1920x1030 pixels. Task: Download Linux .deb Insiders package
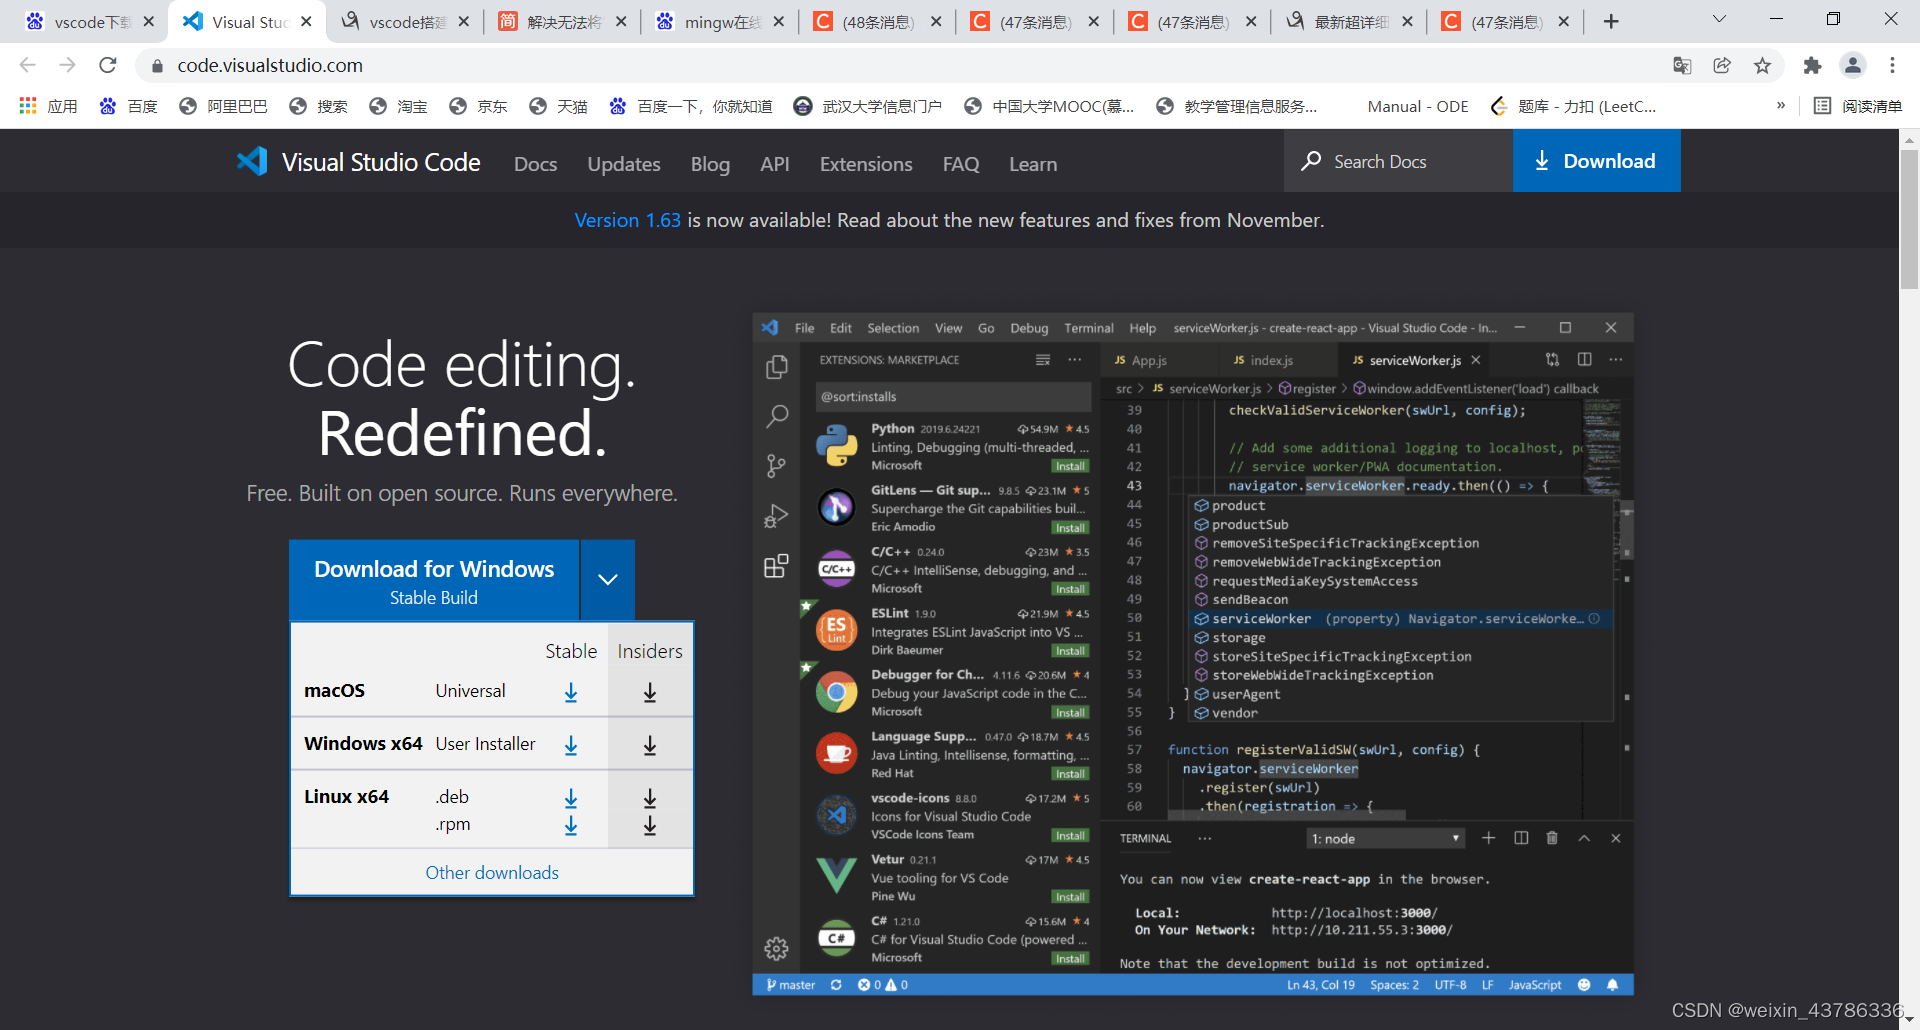click(650, 798)
